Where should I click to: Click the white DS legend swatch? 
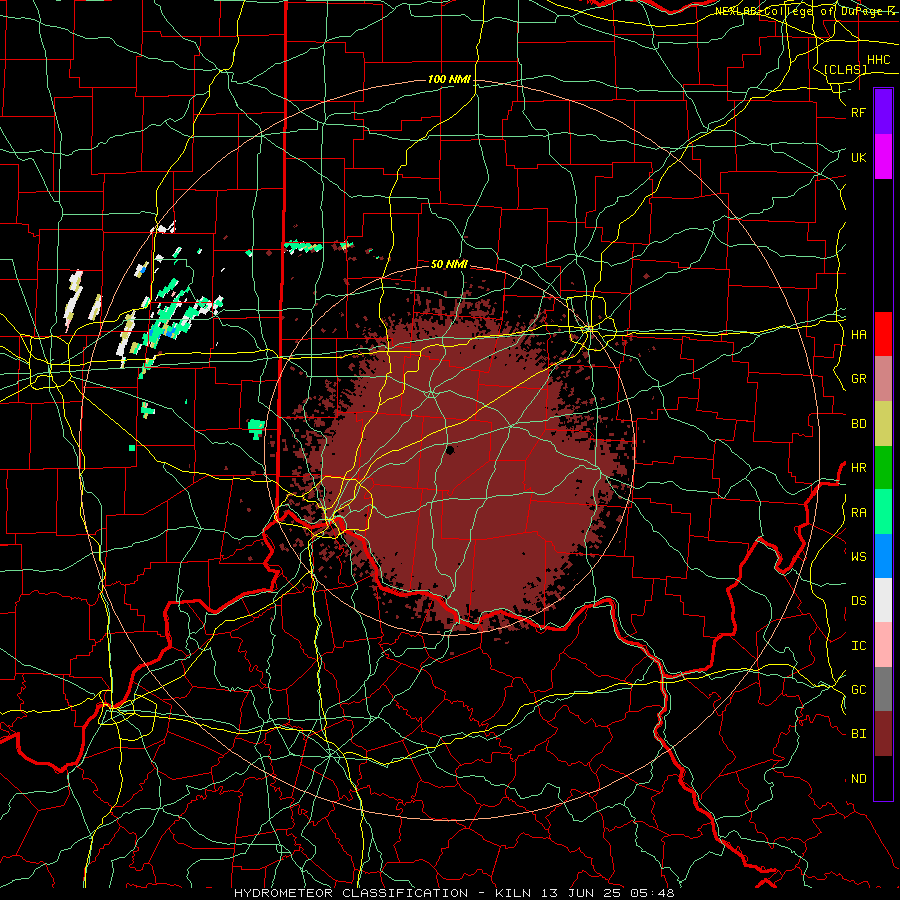883,600
